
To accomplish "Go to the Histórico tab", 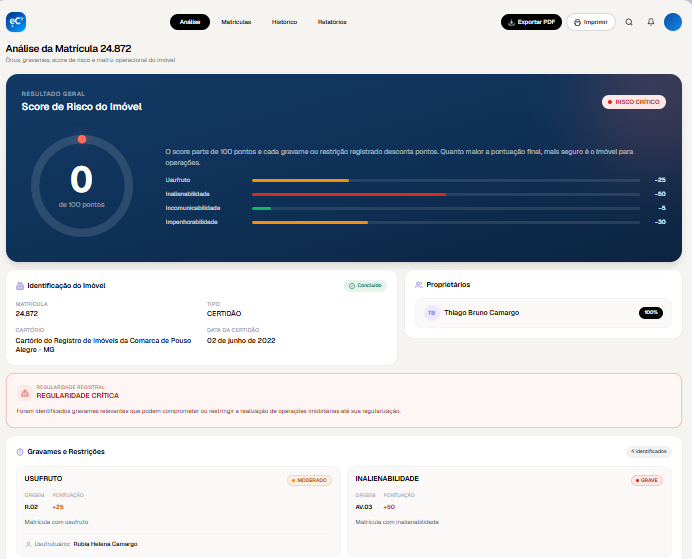I will 284,22.
